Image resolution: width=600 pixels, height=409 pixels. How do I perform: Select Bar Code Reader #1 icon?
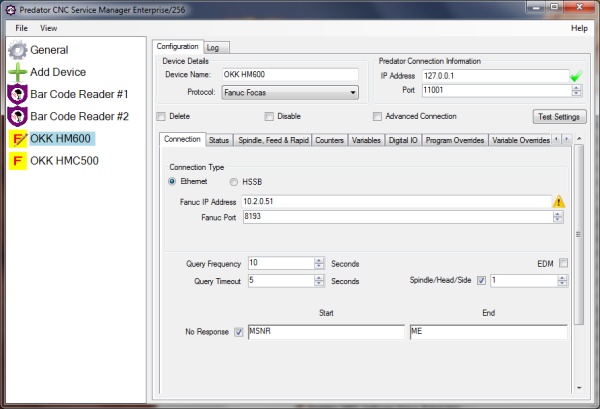[17, 94]
